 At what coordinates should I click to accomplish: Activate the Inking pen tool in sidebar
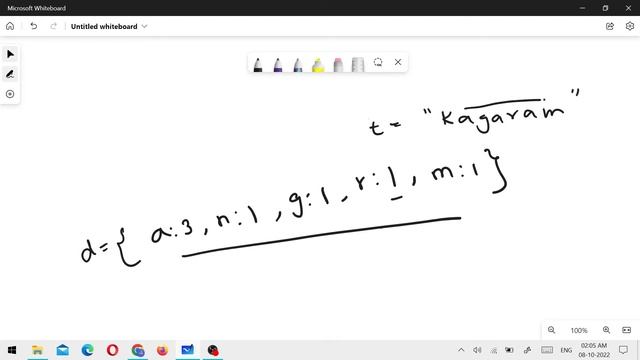[x=10, y=74]
